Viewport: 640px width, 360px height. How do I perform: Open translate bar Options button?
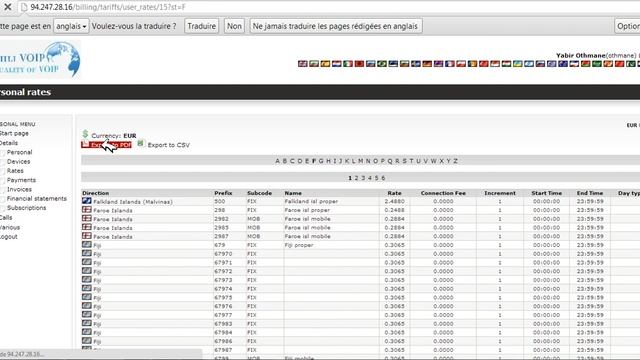tap(628, 26)
